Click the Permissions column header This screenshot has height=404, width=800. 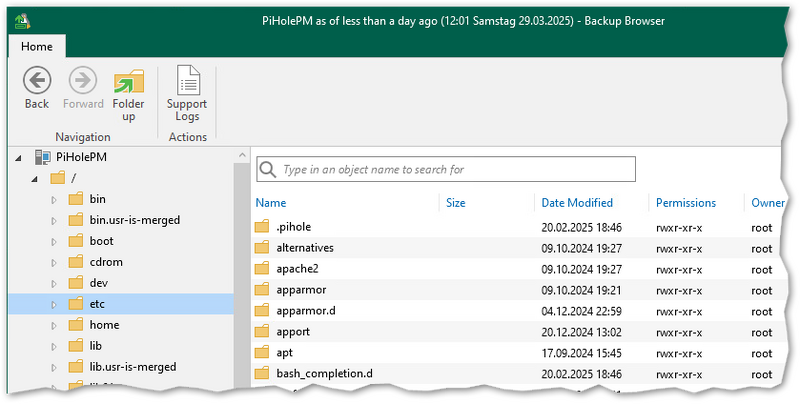[x=685, y=203]
